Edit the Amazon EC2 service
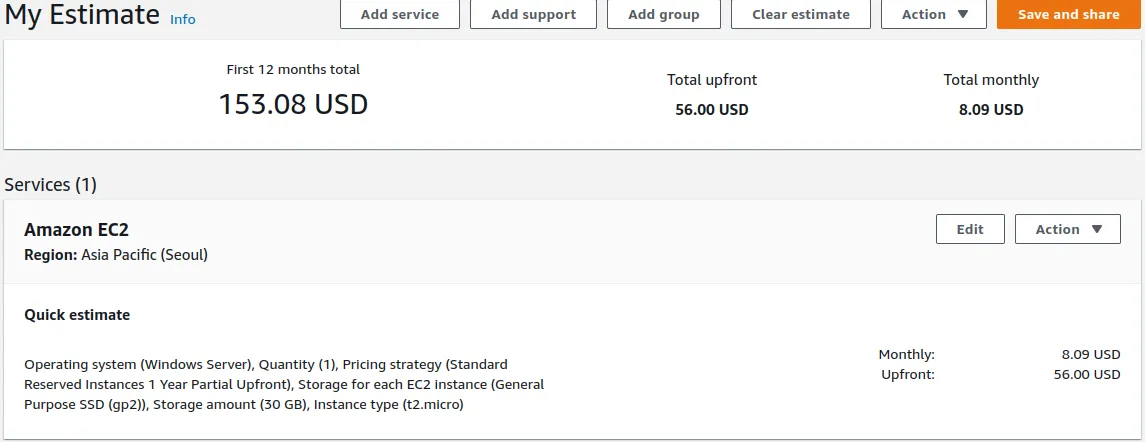Image resolution: width=1145 pixels, height=442 pixels. [969, 229]
